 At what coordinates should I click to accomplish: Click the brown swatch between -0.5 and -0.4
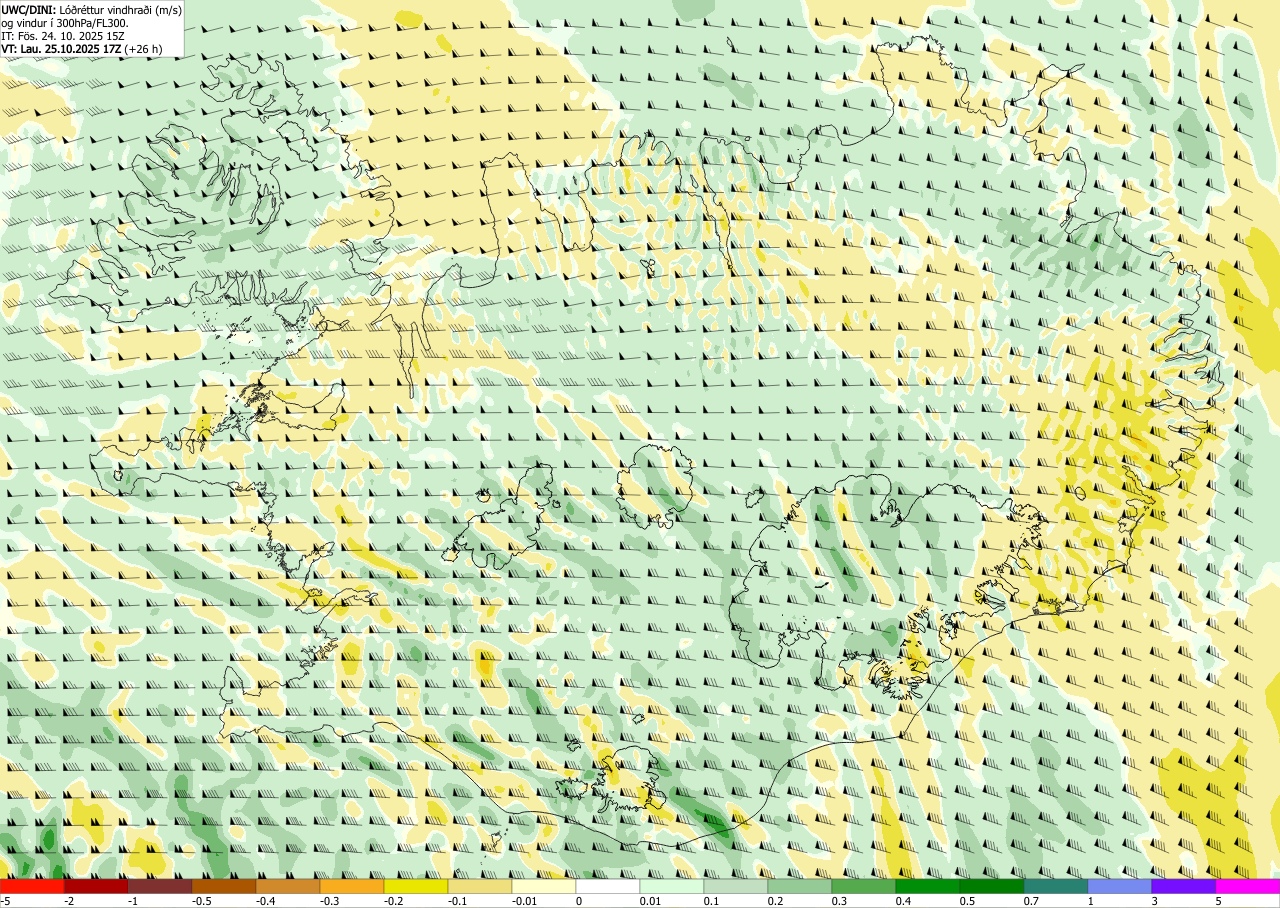click(224, 886)
